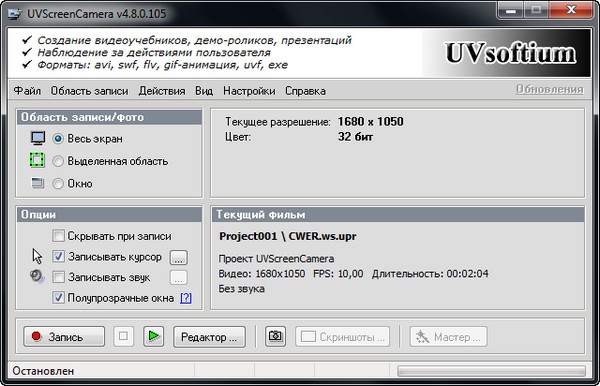Click the window capture icon next to Окно
The height and width of the screenshot is (386, 600).
coord(38,183)
